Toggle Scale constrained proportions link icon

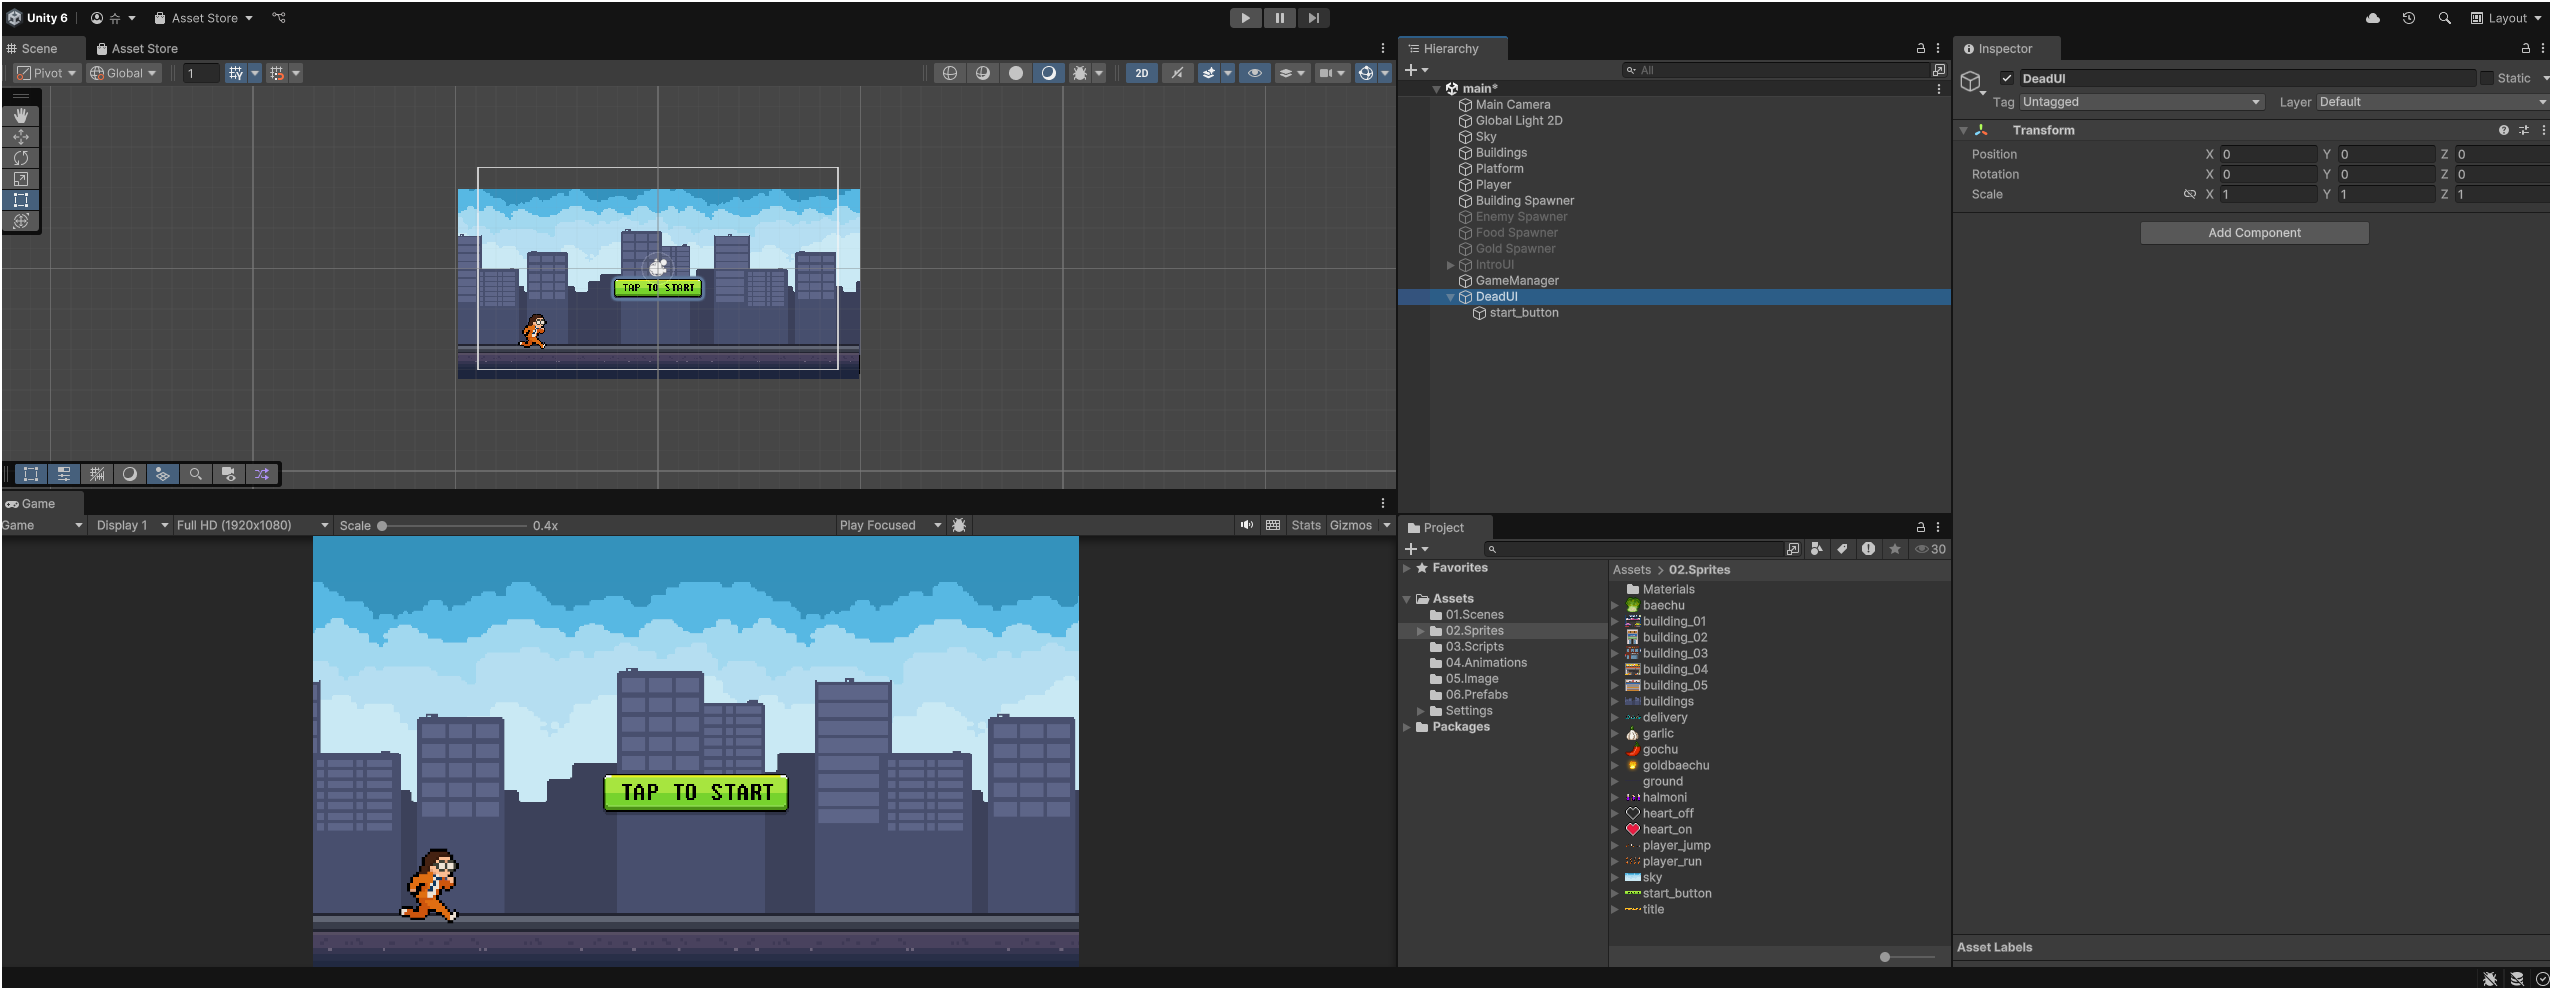(x=2190, y=194)
